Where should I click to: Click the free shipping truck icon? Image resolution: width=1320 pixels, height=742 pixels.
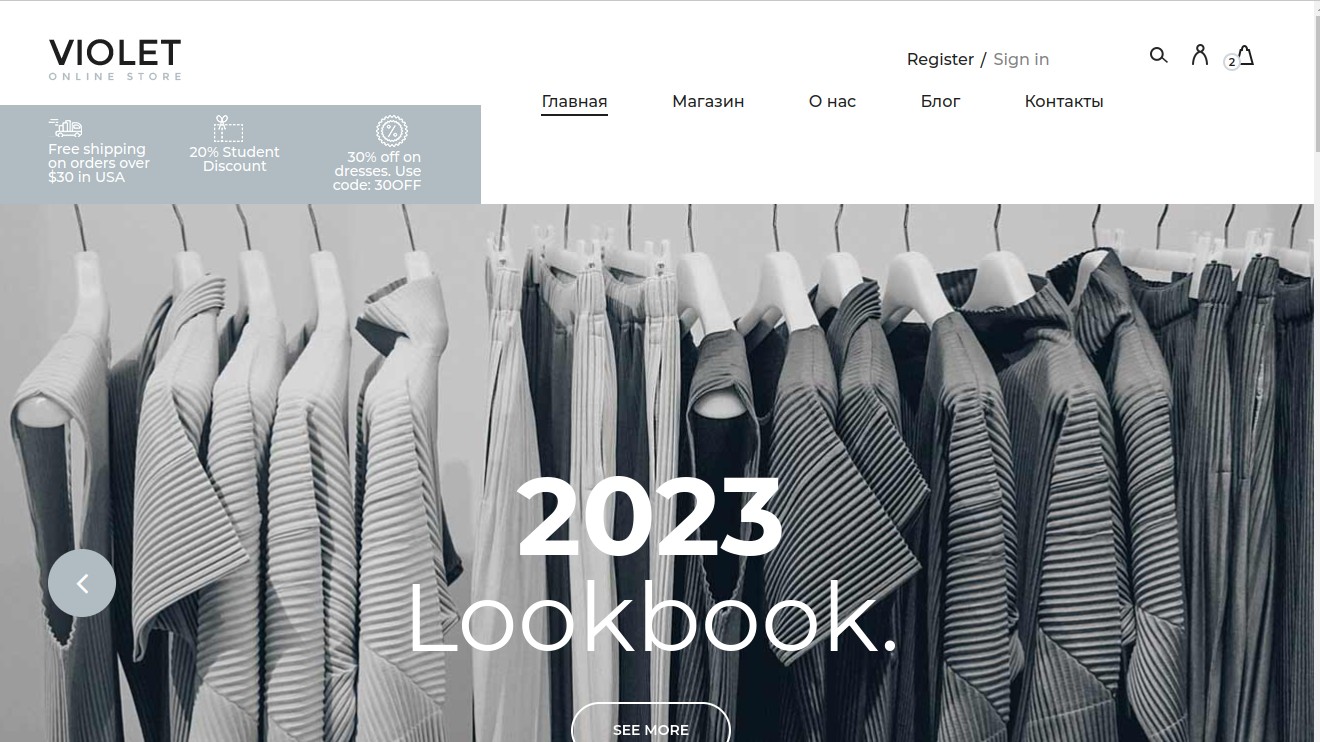[x=66, y=128]
